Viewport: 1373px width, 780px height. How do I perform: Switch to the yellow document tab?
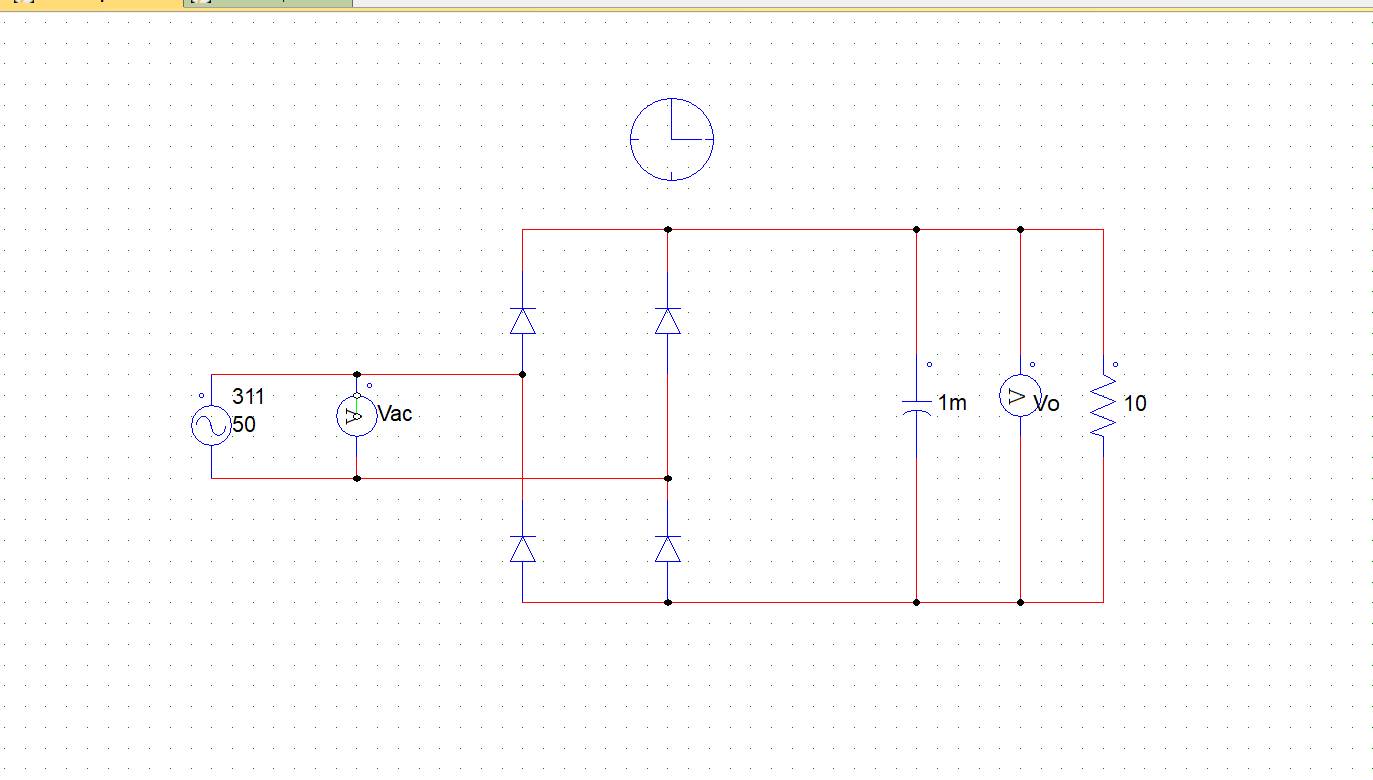point(92,3)
